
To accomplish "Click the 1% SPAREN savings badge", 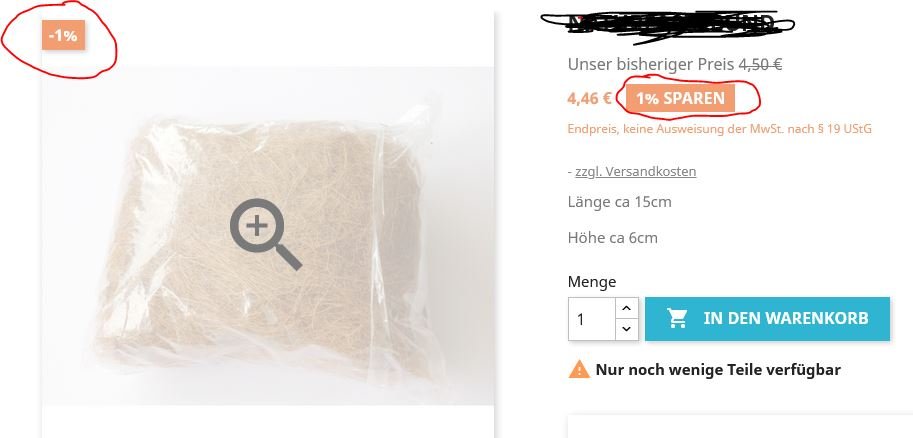I will pos(680,98).
